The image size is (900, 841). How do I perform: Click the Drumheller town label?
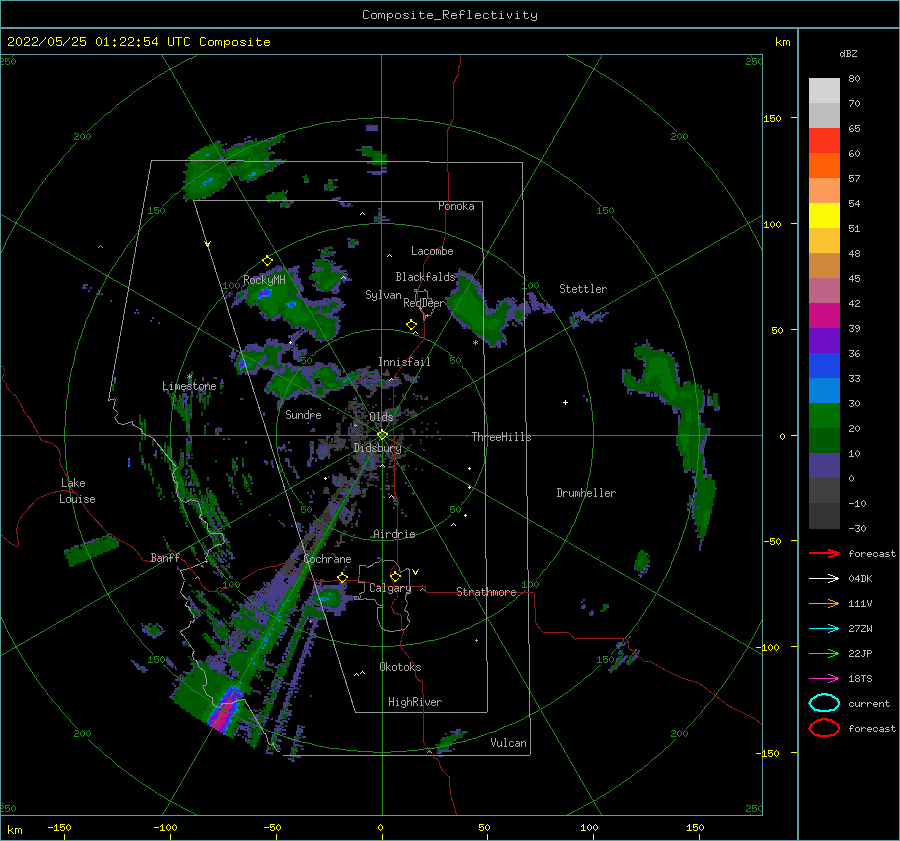pyautogui.click(x=586, y=493)
